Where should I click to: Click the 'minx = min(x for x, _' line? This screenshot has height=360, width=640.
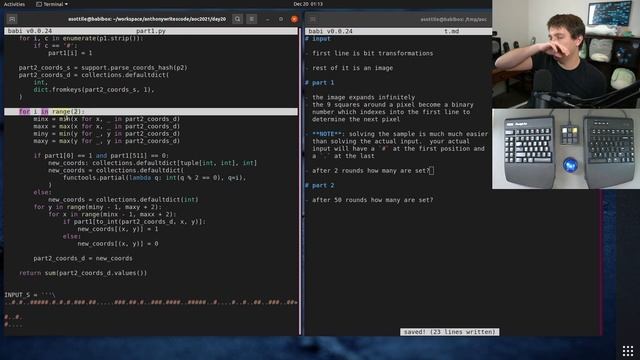(107, 119)
